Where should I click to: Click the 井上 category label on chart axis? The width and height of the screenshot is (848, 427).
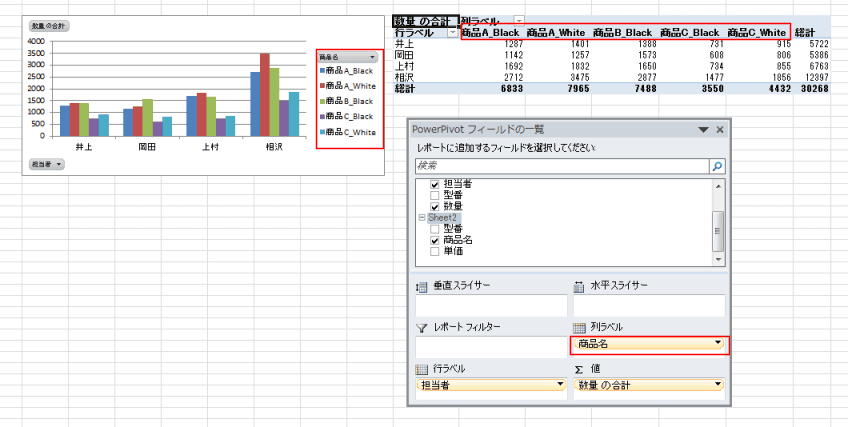84,147
